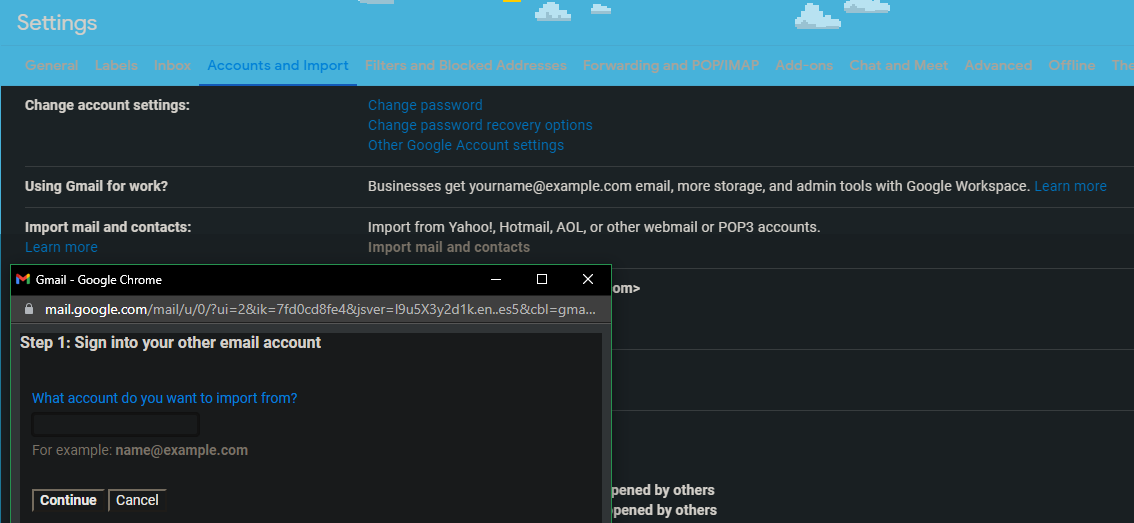
Task: Click the 'Import mail and contacts:' label
Action: 108,227
